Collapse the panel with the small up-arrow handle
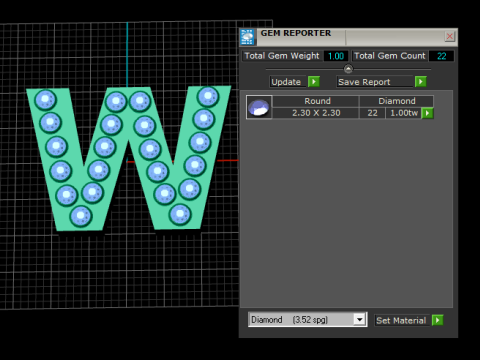This screenshot has width=480, height=360. pyautogui.click(x=348, y=69)
